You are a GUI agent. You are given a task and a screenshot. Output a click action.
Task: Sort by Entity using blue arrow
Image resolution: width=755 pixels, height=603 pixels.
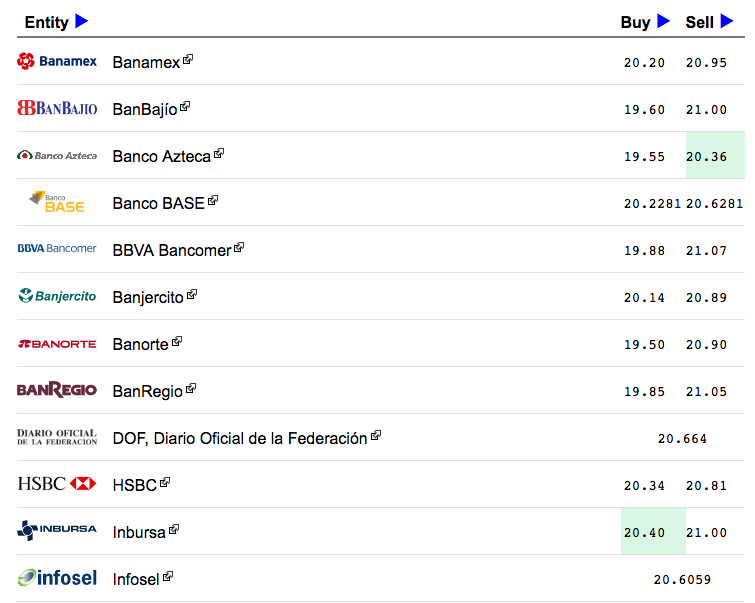pos(82,21)
